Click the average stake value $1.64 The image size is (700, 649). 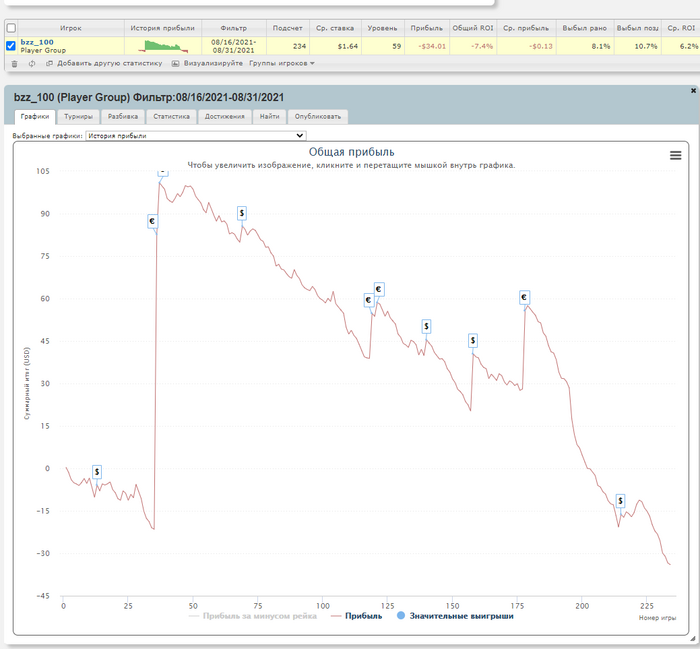tap(347, 46)
